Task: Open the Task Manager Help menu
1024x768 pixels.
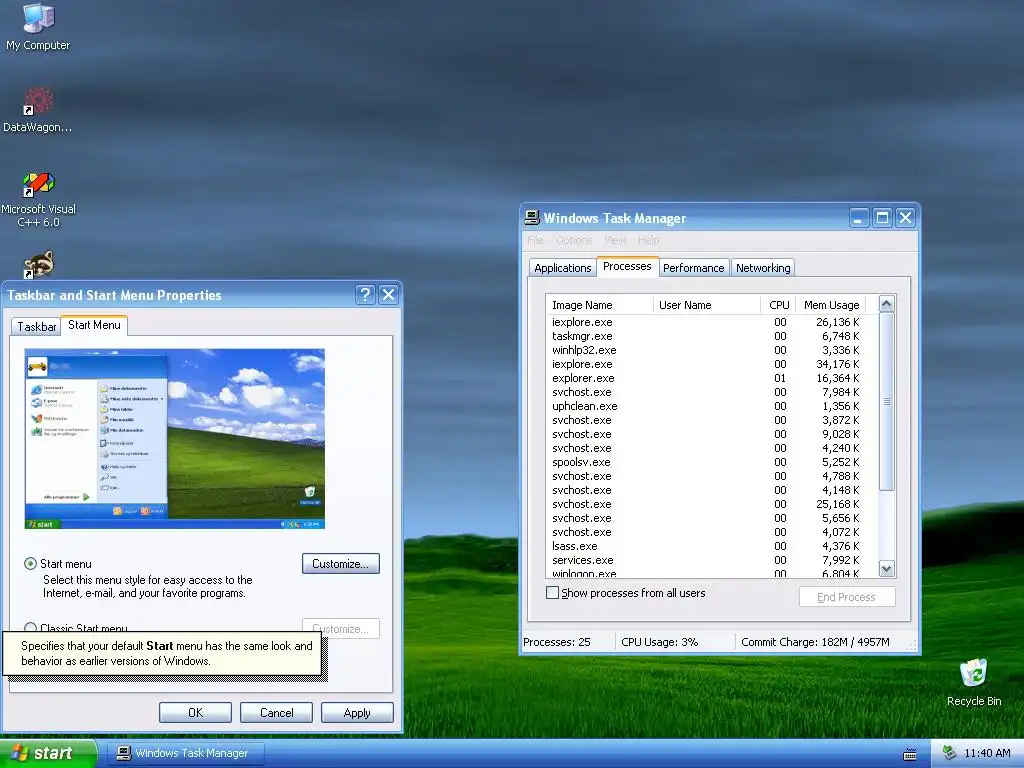Action: pyautogui.click(x=648, y=240)
